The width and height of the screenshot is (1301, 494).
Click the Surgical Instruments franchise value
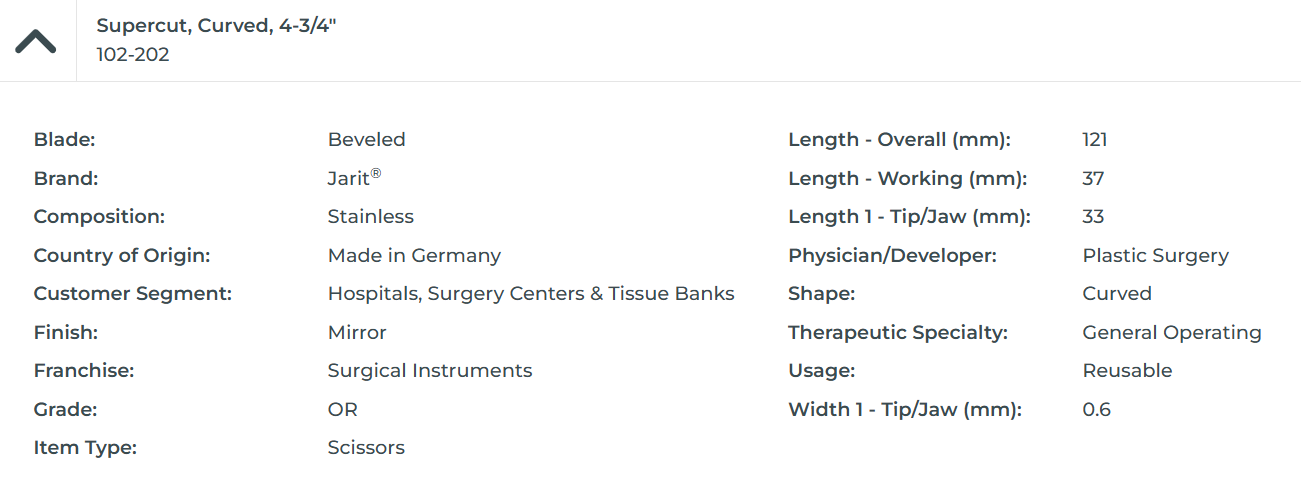point(430,371)
